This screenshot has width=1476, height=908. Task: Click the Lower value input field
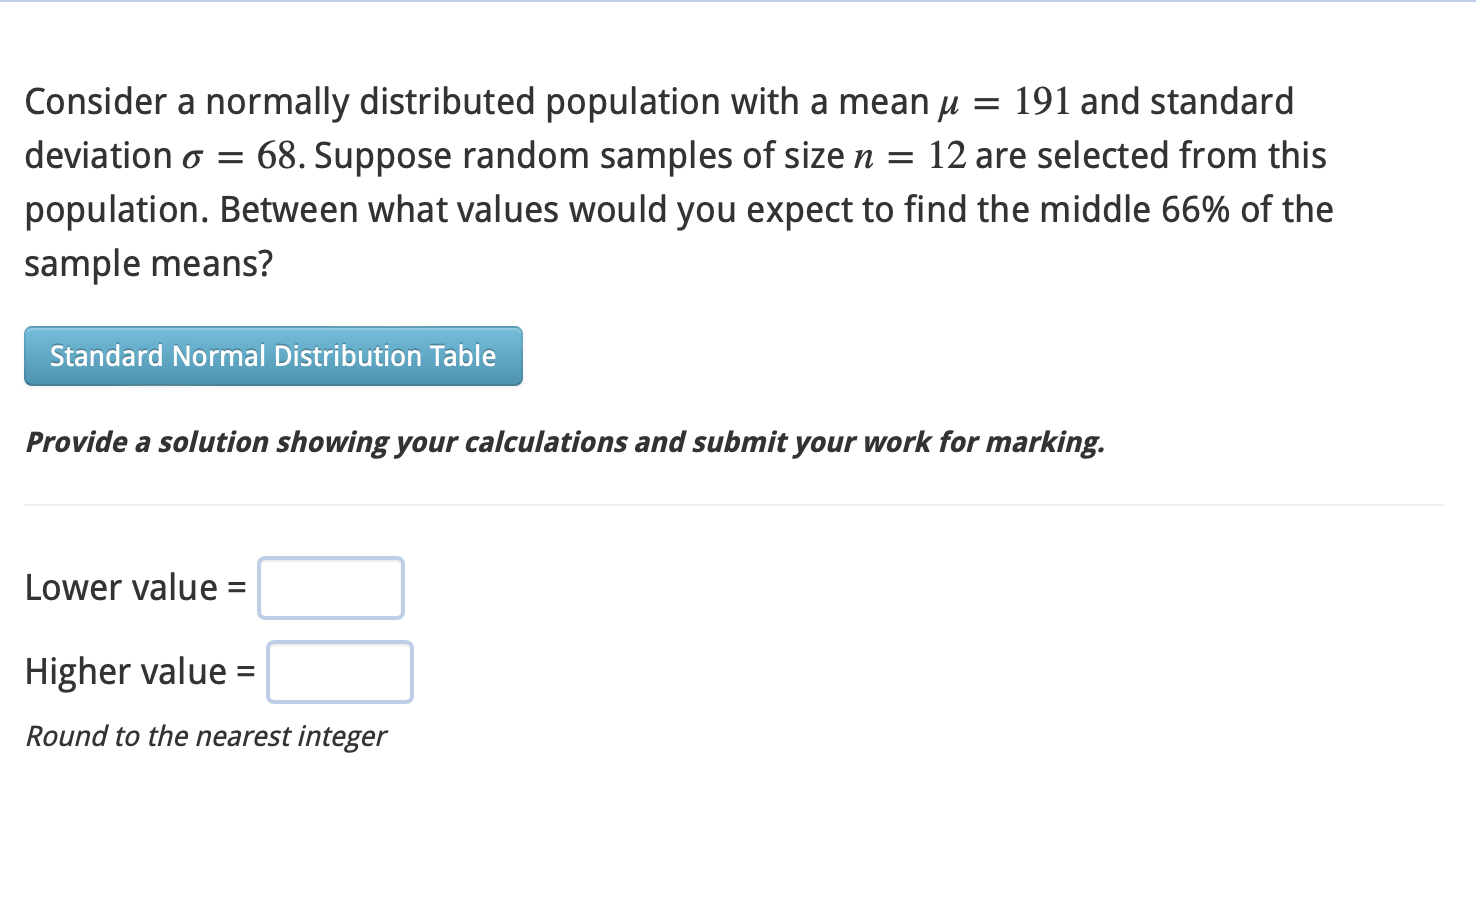(x=330, y=588)
